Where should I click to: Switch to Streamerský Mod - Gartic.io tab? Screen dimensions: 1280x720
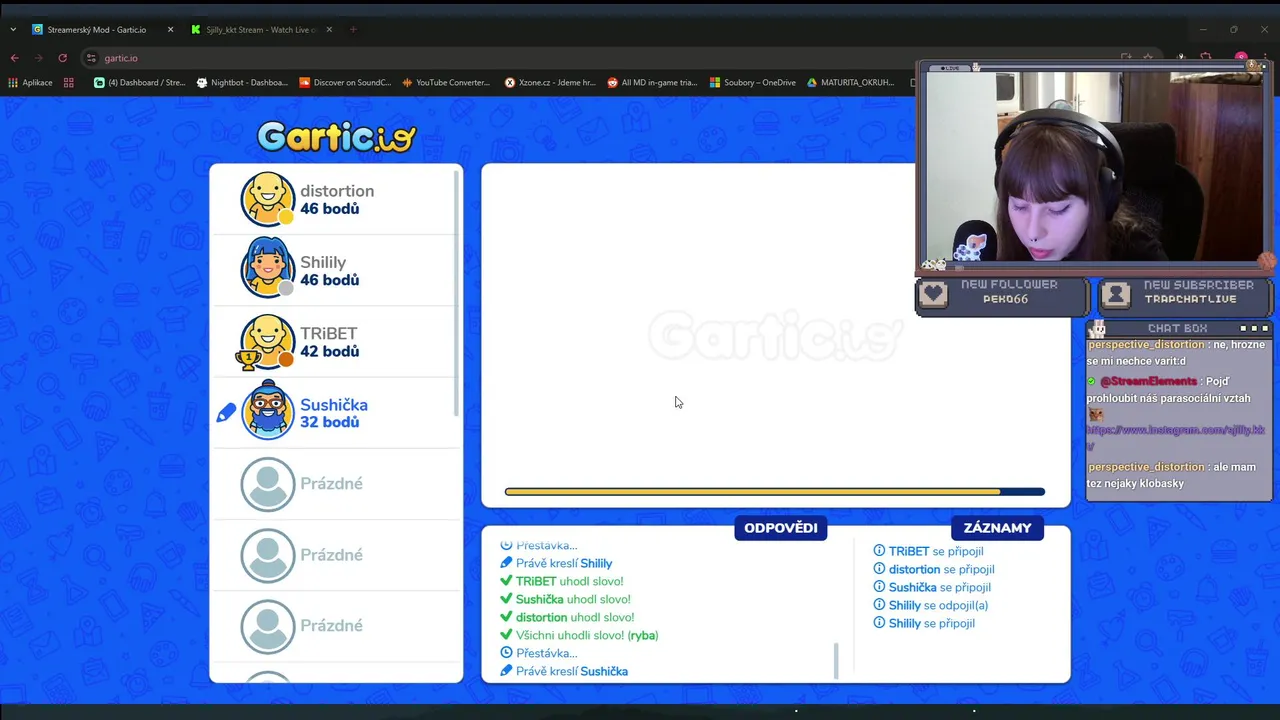tap(98, 30)
